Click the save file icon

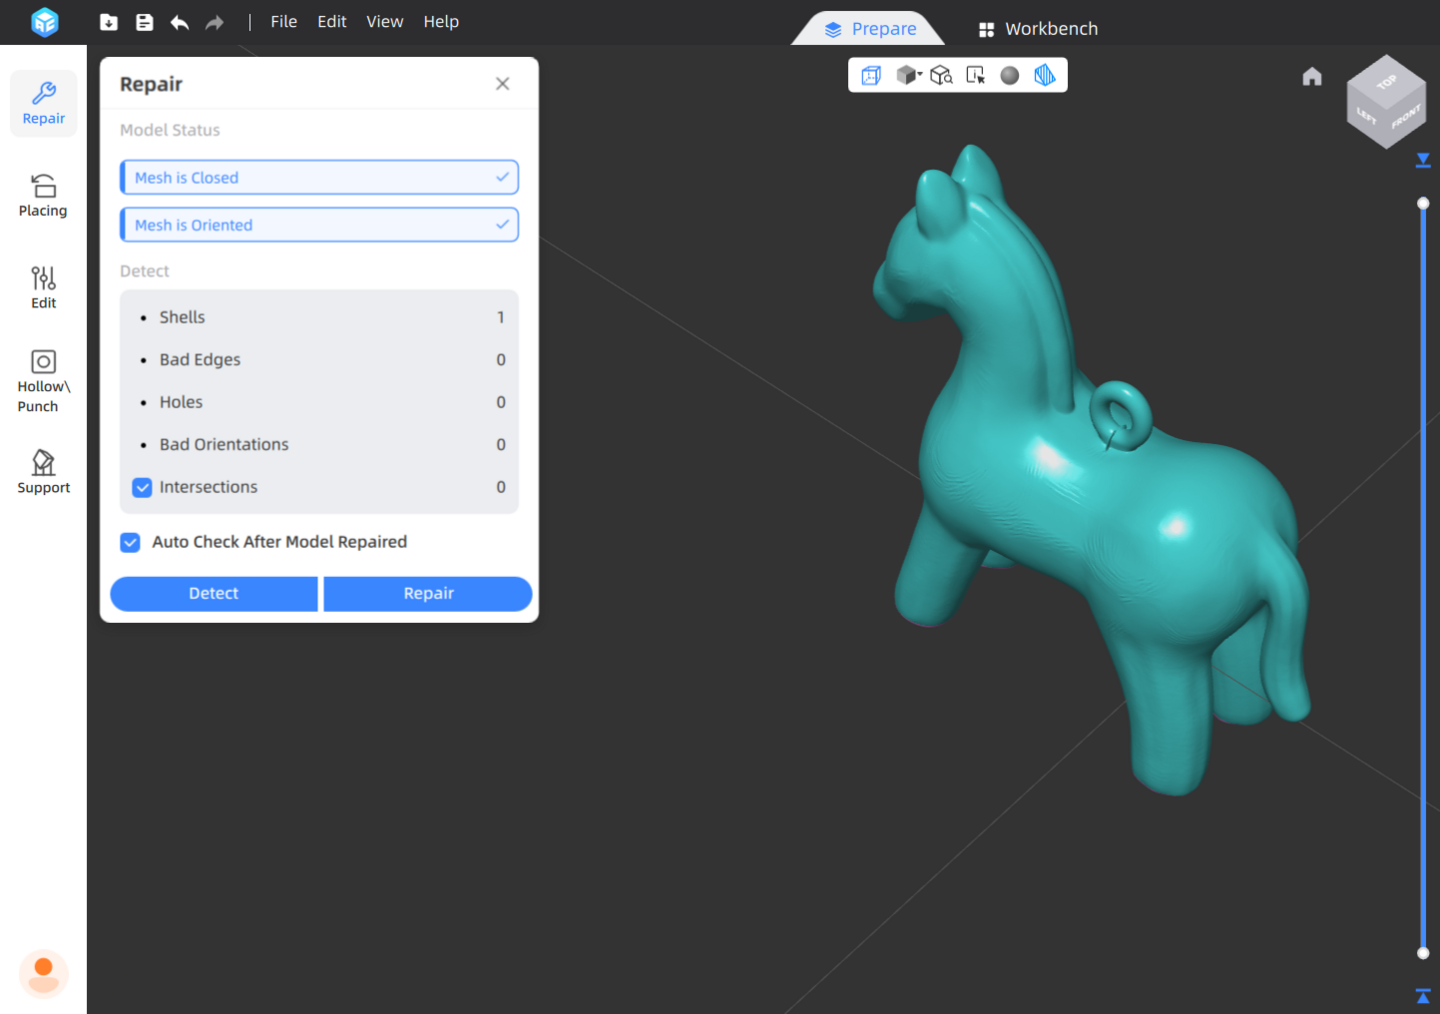coord(145,22)
